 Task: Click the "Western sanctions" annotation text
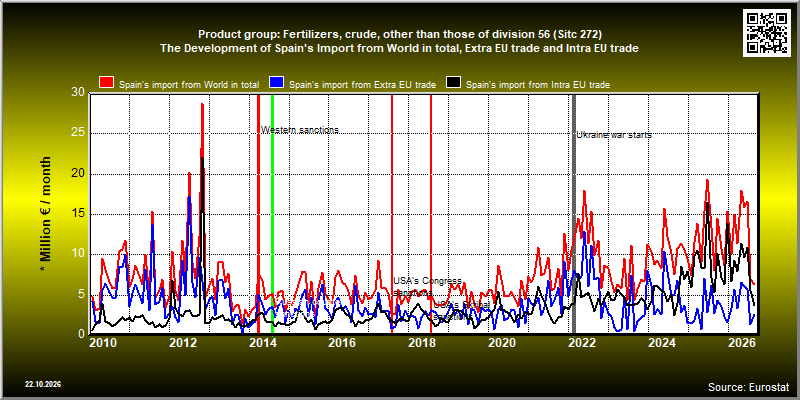(299, 130)
